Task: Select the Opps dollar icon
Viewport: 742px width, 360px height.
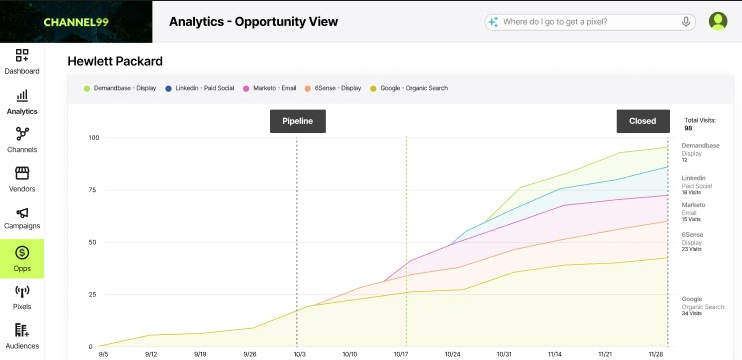Action: 22,253
